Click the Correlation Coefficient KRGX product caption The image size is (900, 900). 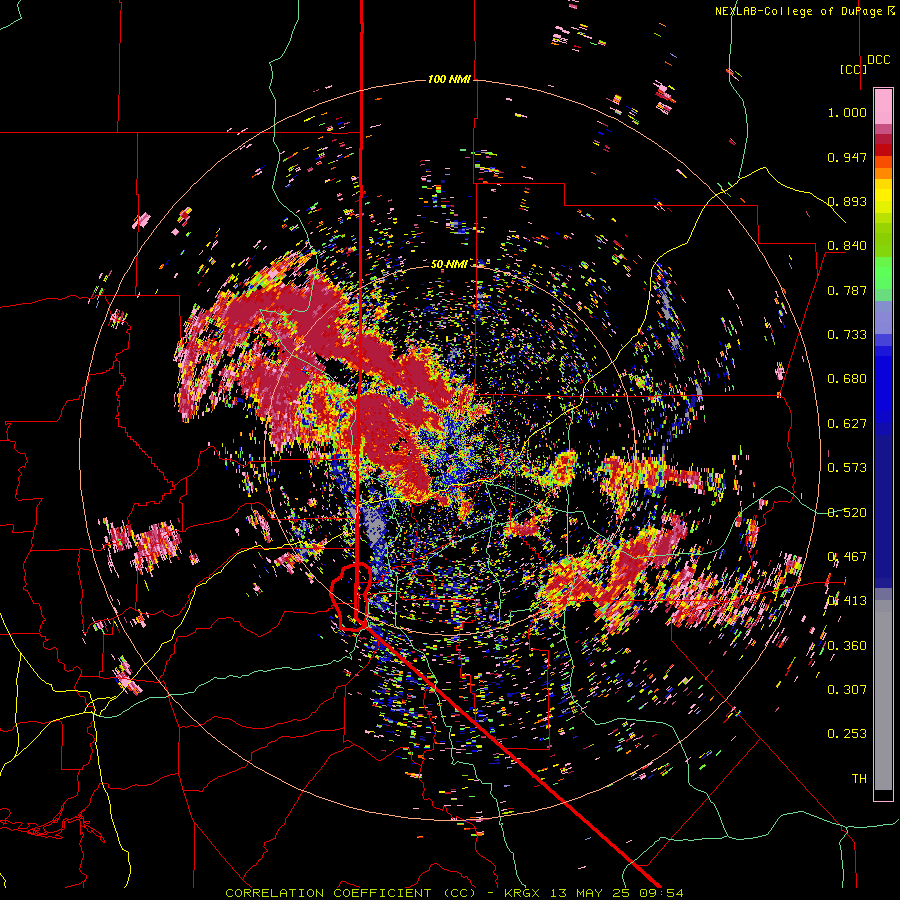pos(455,893)
